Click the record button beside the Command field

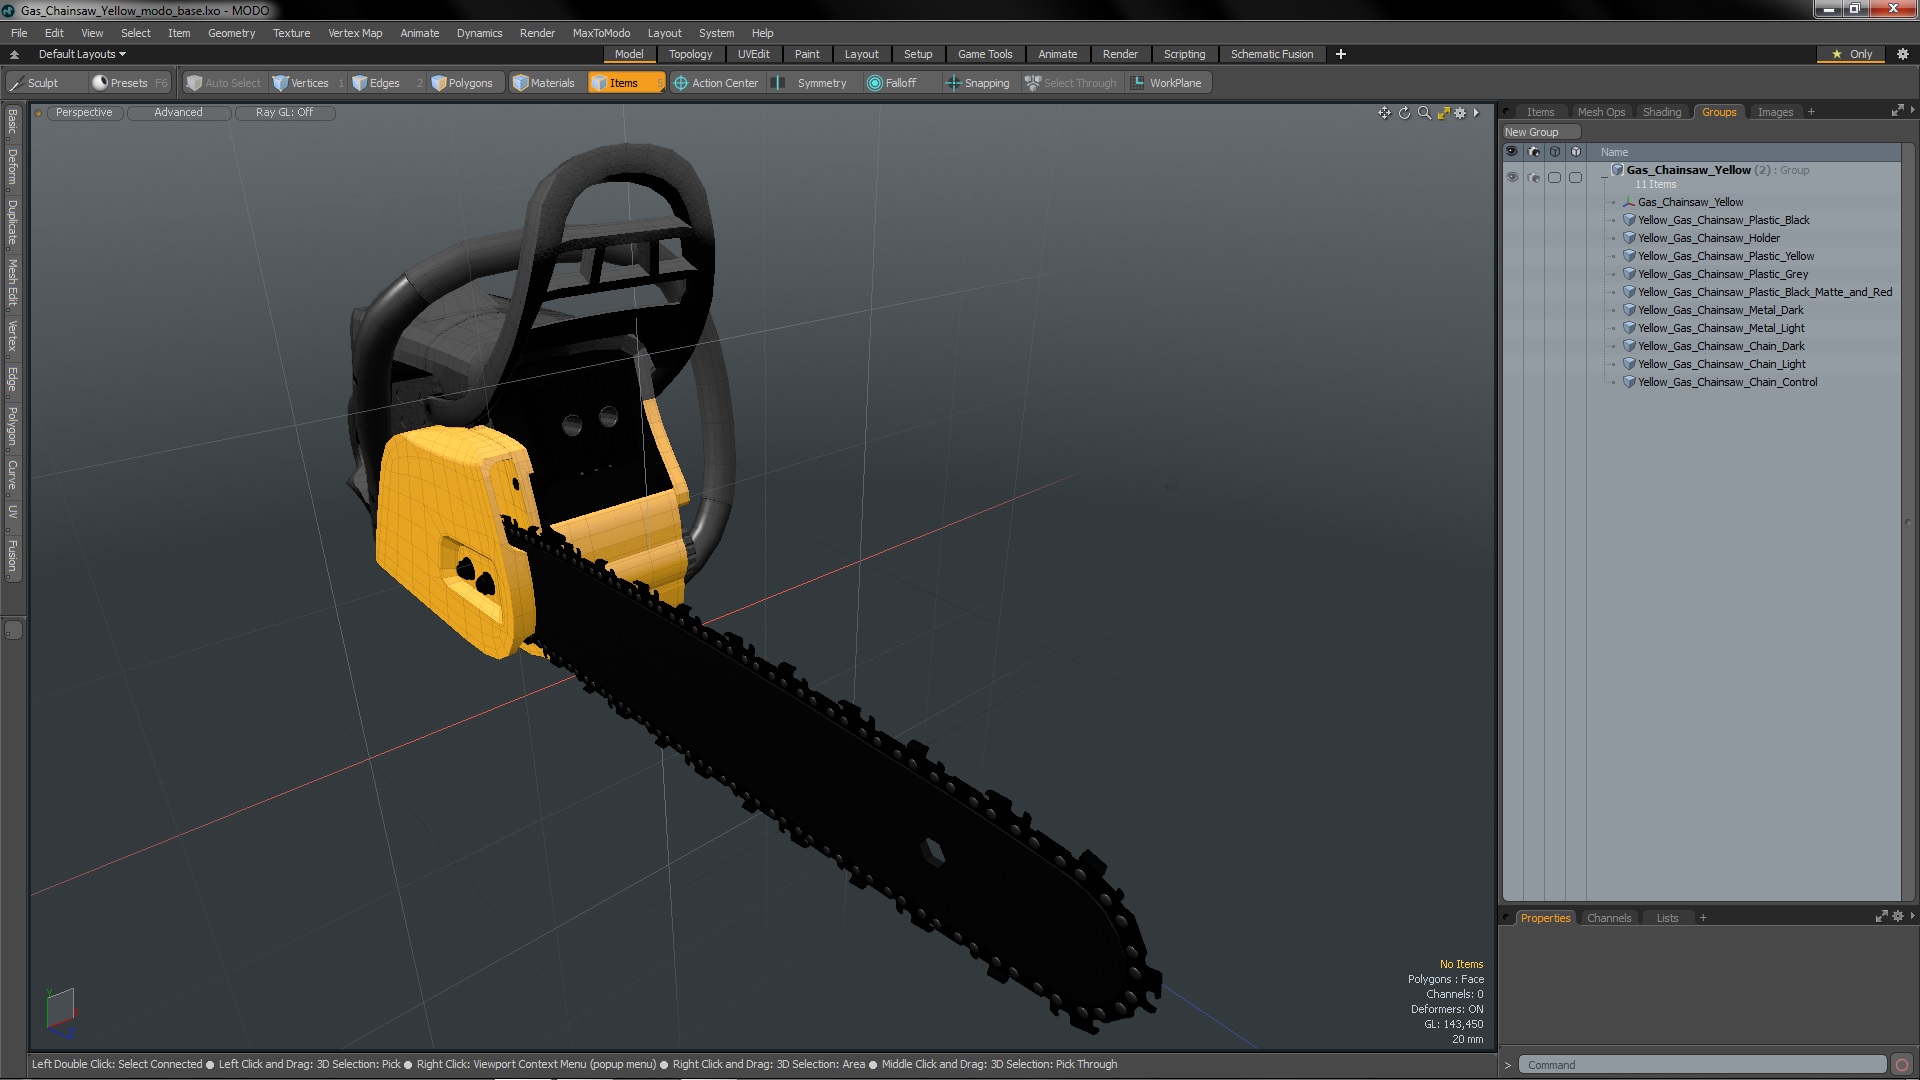click(1902, 1065)
